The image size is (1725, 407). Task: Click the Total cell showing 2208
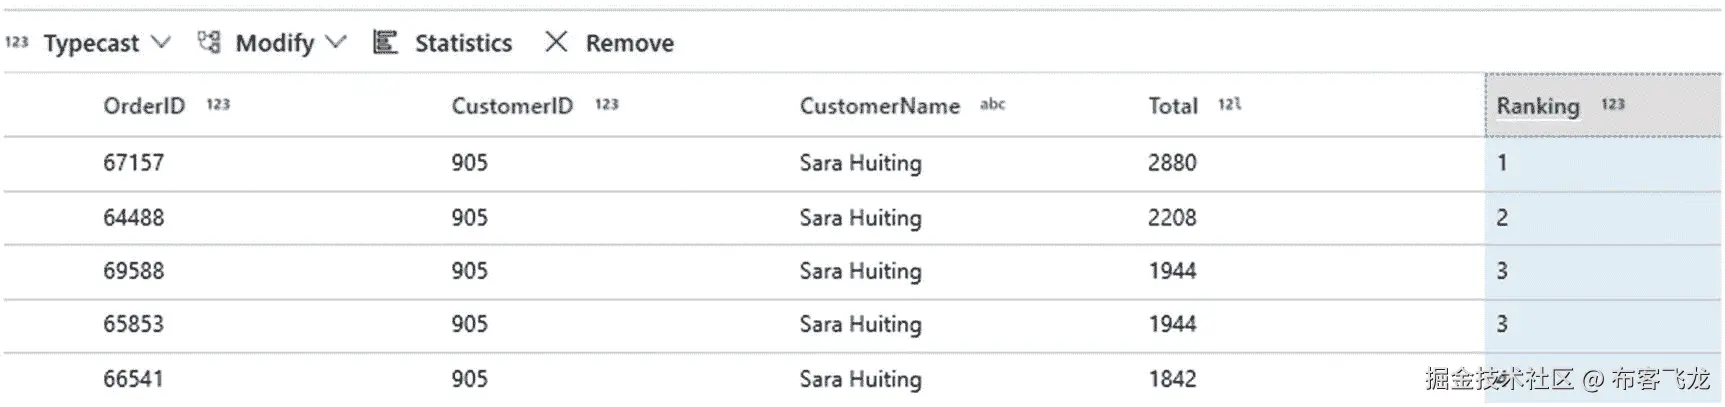coord(1172,218)
